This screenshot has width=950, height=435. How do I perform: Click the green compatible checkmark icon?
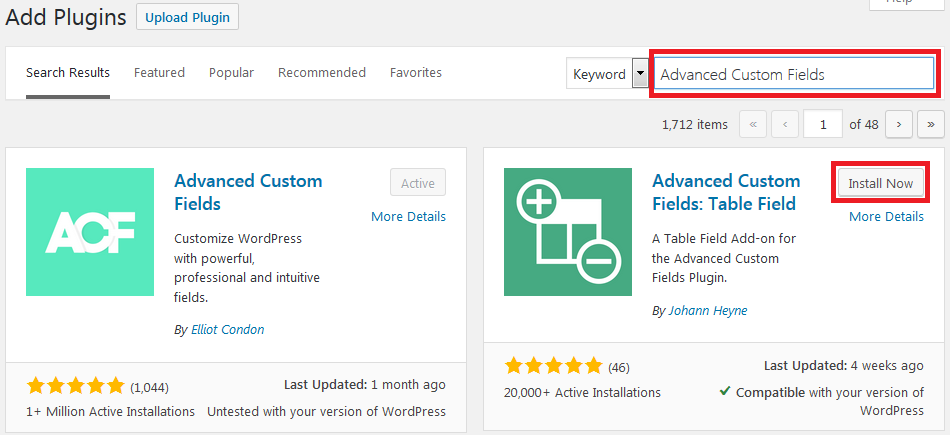point(724,391)
